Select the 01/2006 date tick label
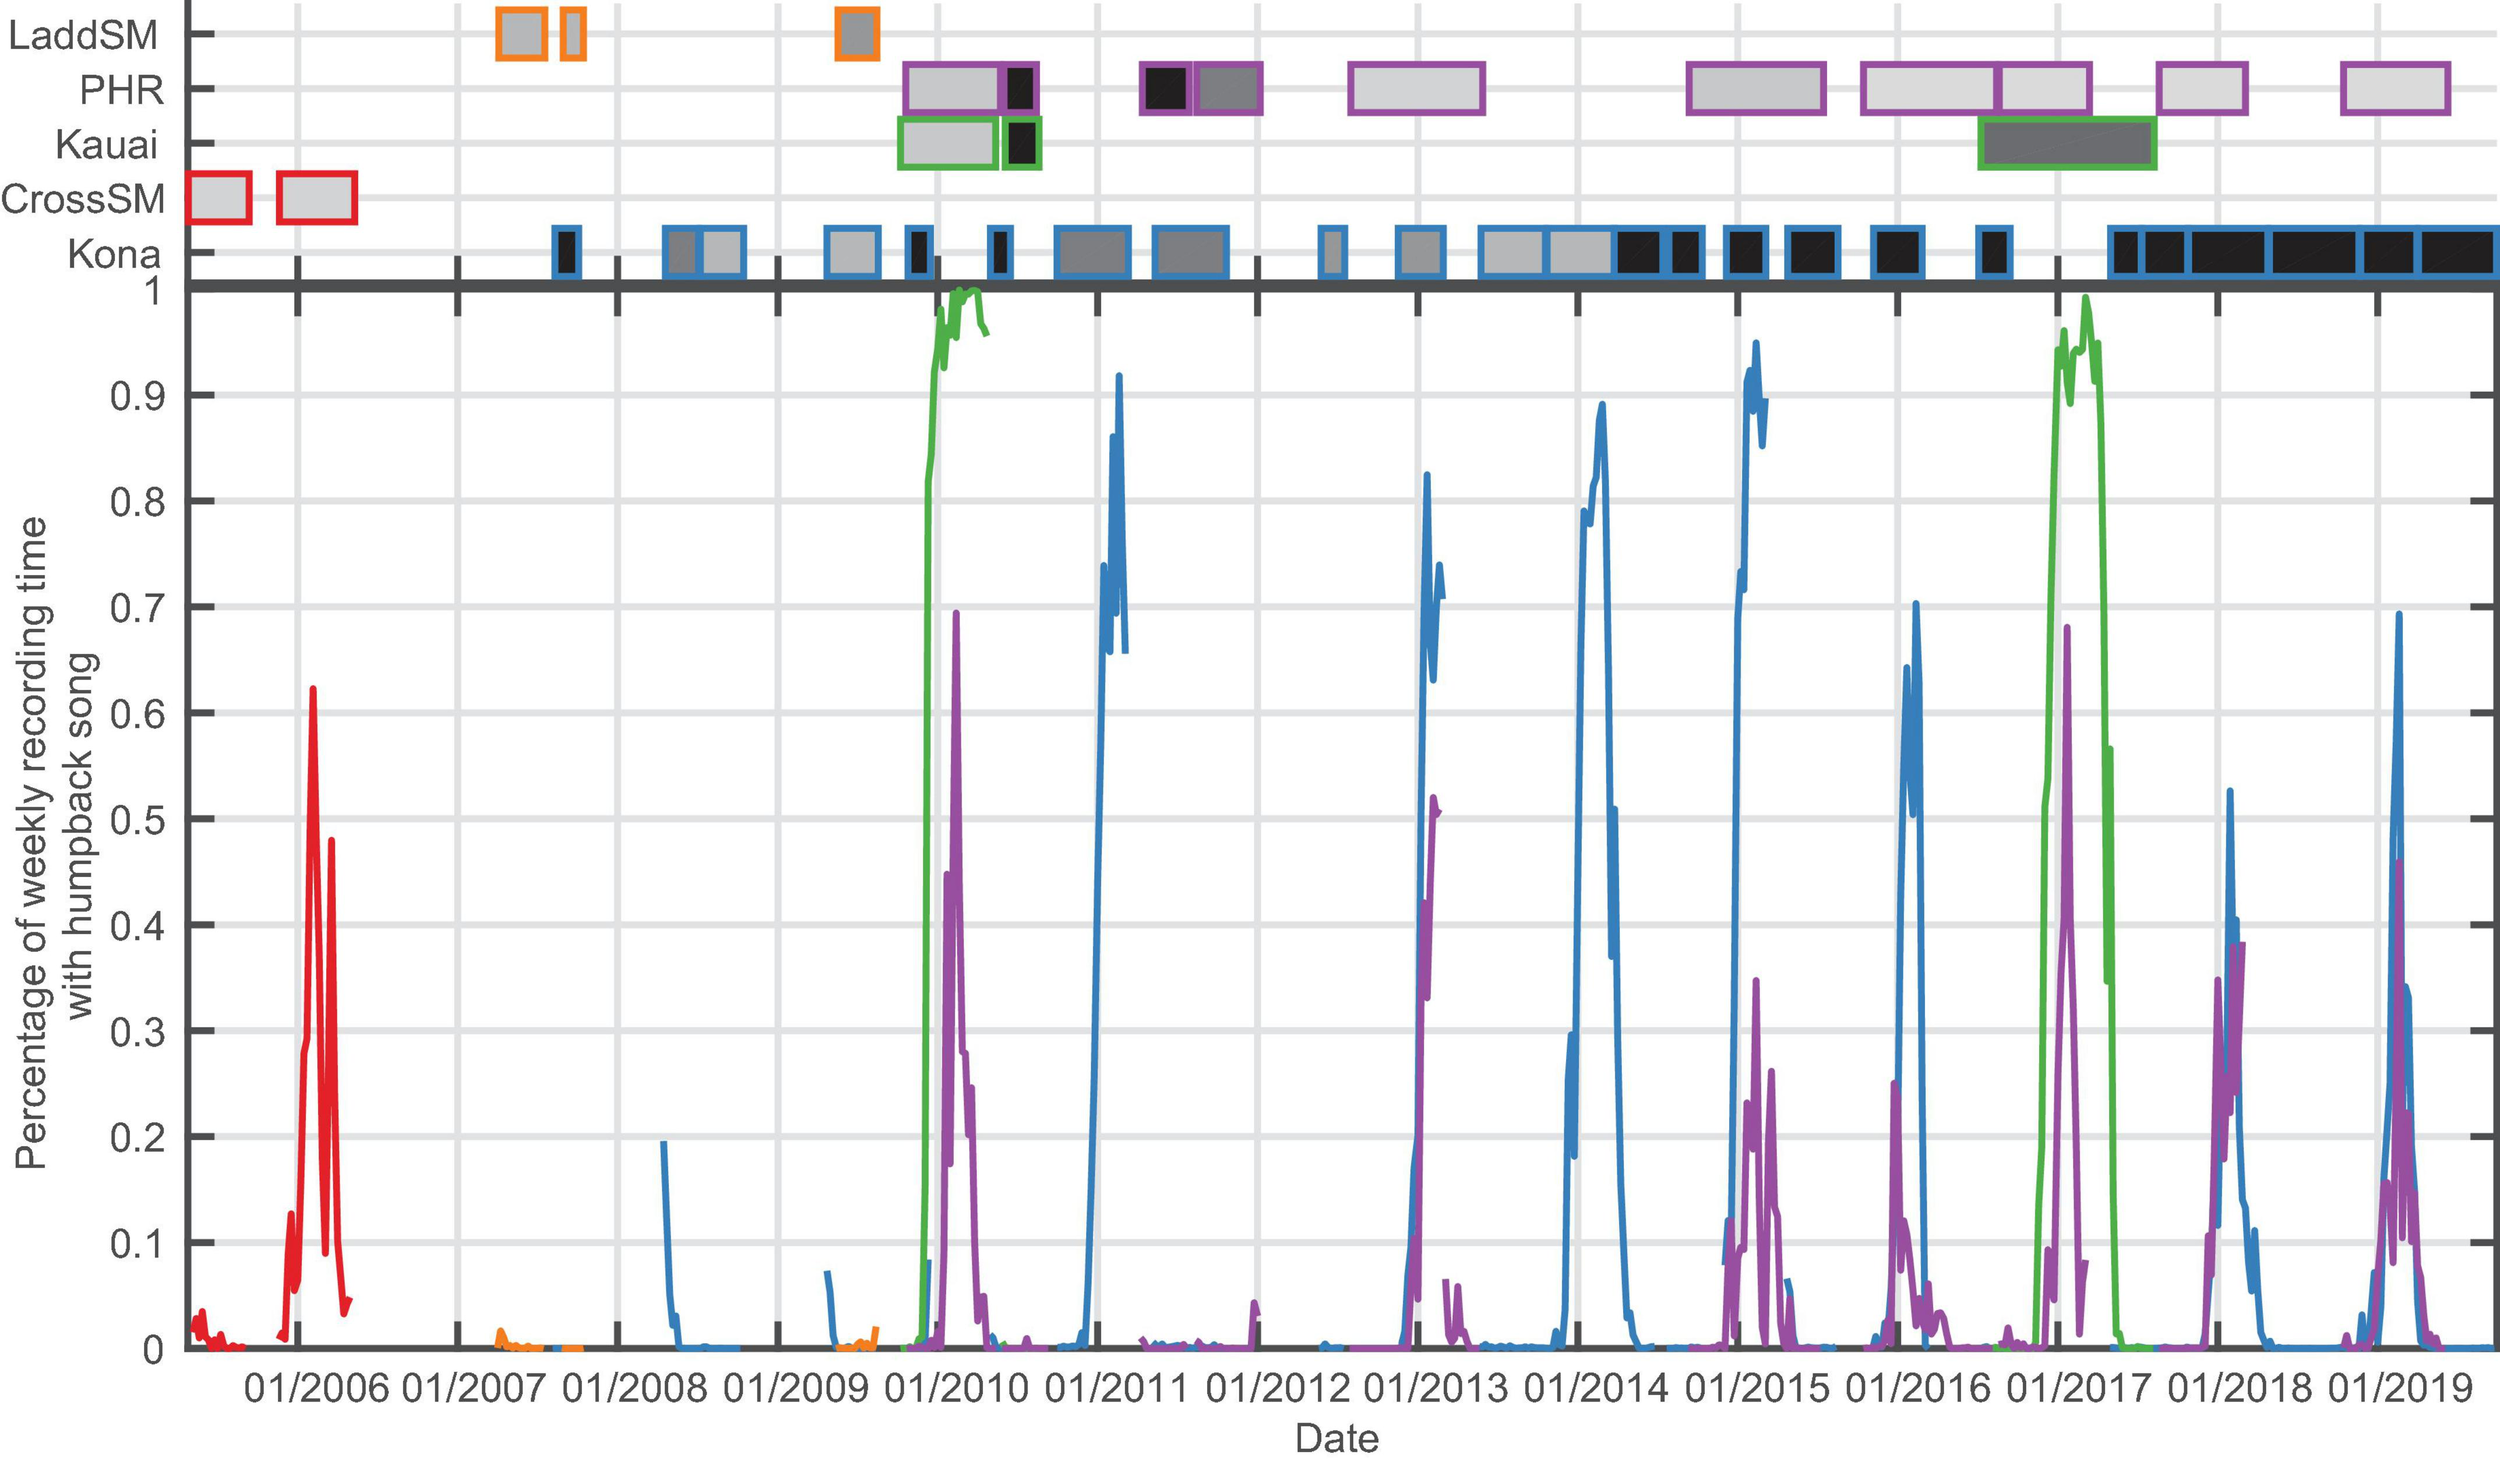Screen dimensions: 2500x1465 [x=316, y=1389]
